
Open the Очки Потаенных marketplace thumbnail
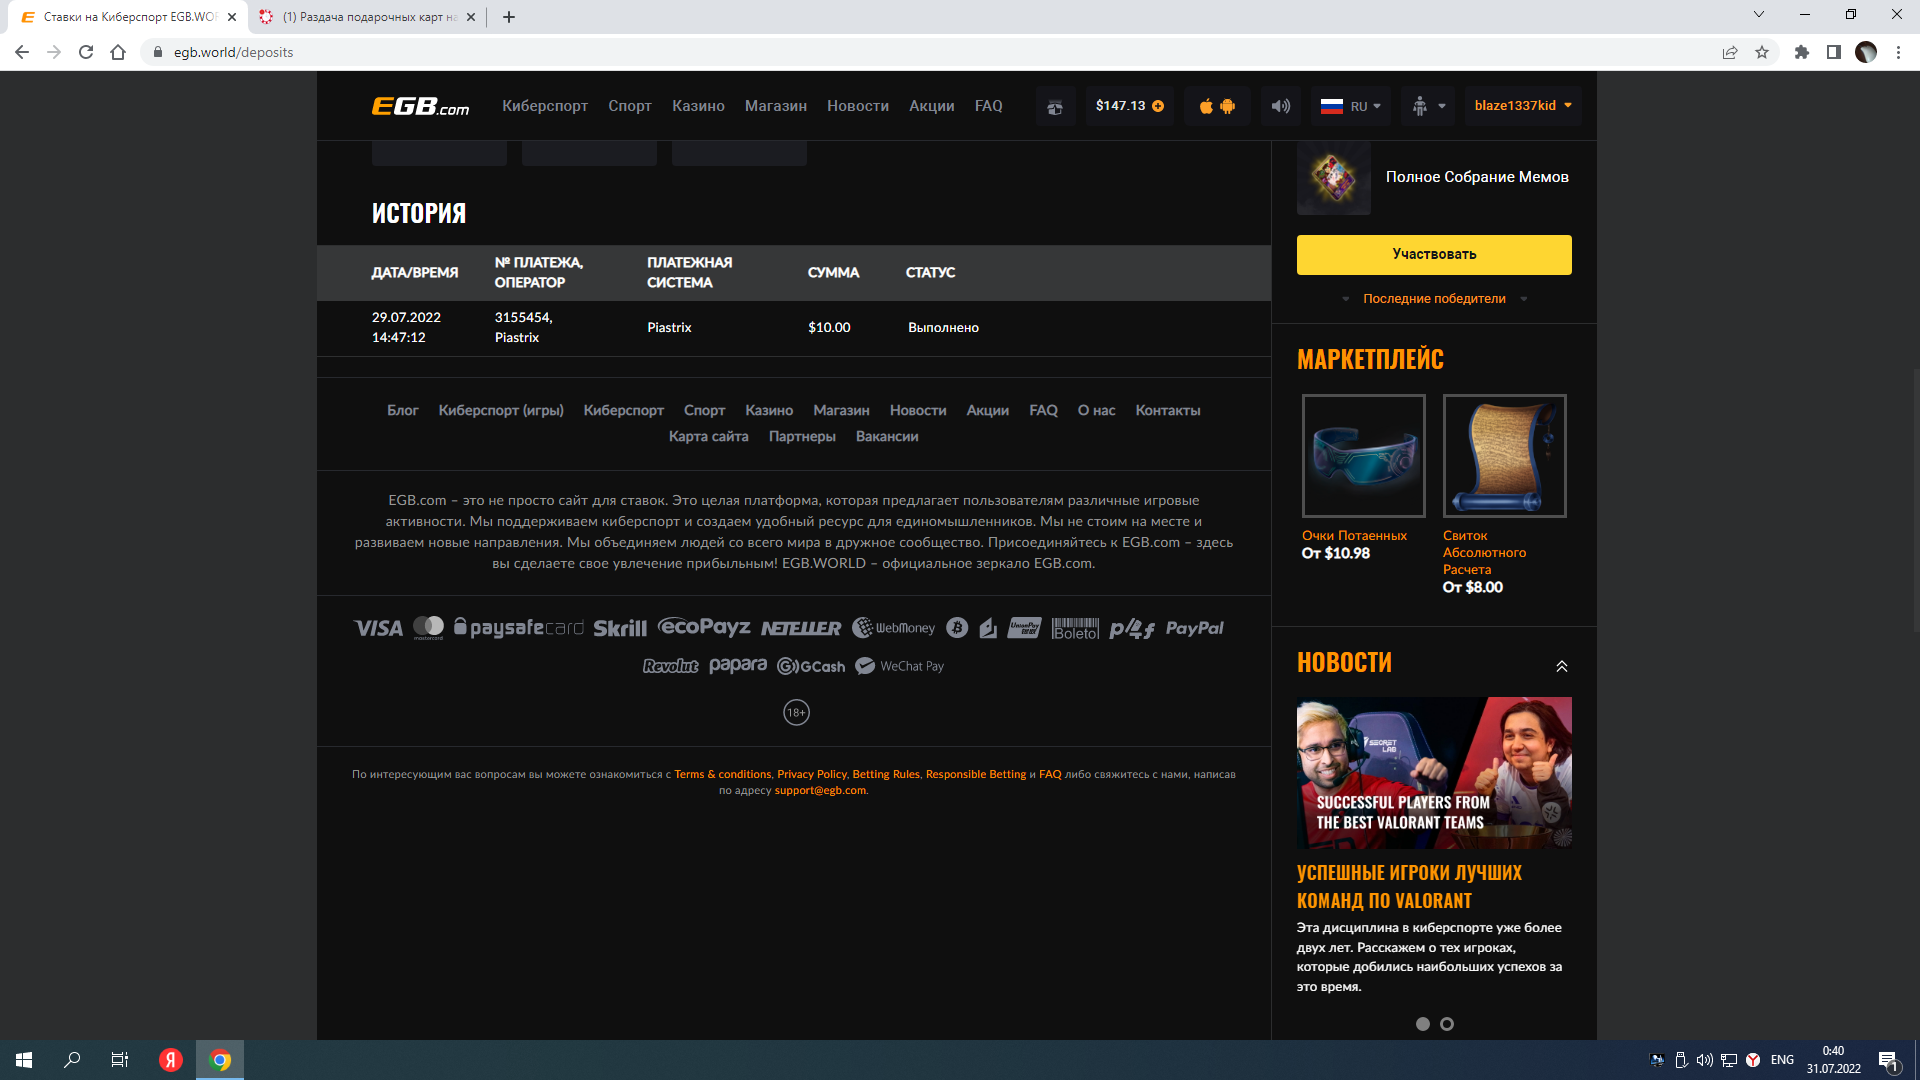click(x=1363, y=456)
